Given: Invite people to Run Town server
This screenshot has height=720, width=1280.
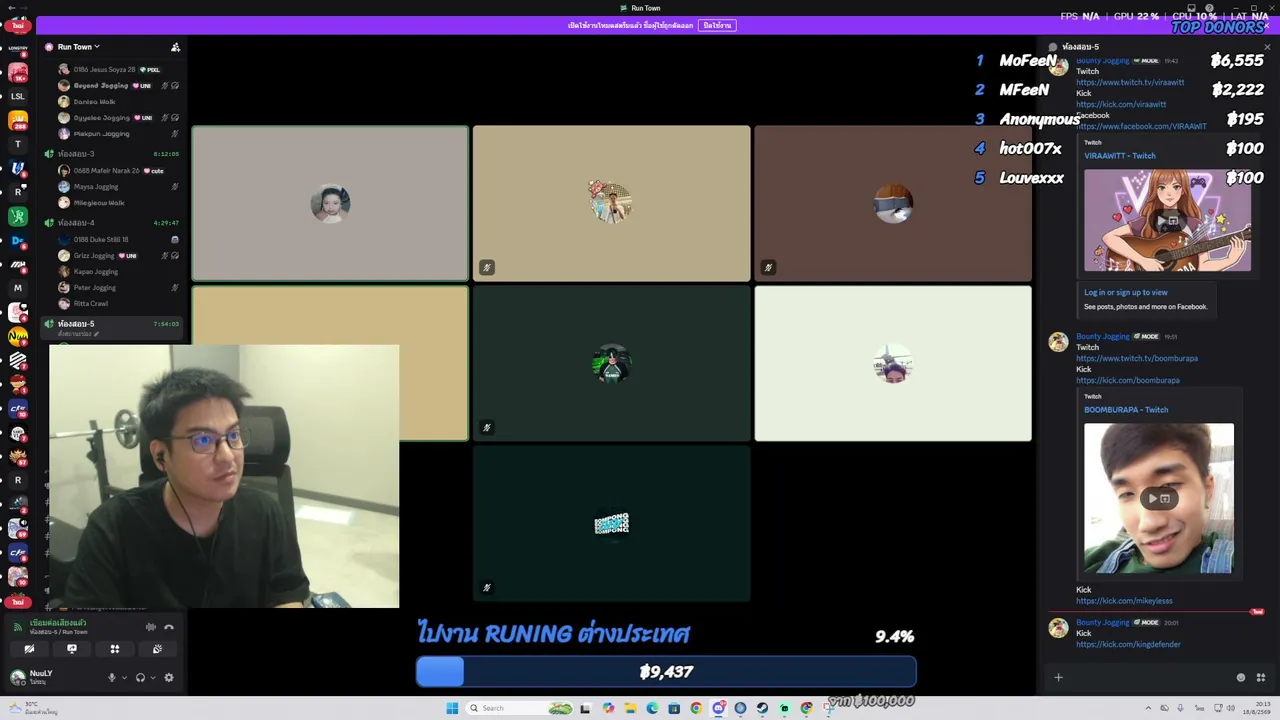Looking at the screenshot, I should coord(175,47).
